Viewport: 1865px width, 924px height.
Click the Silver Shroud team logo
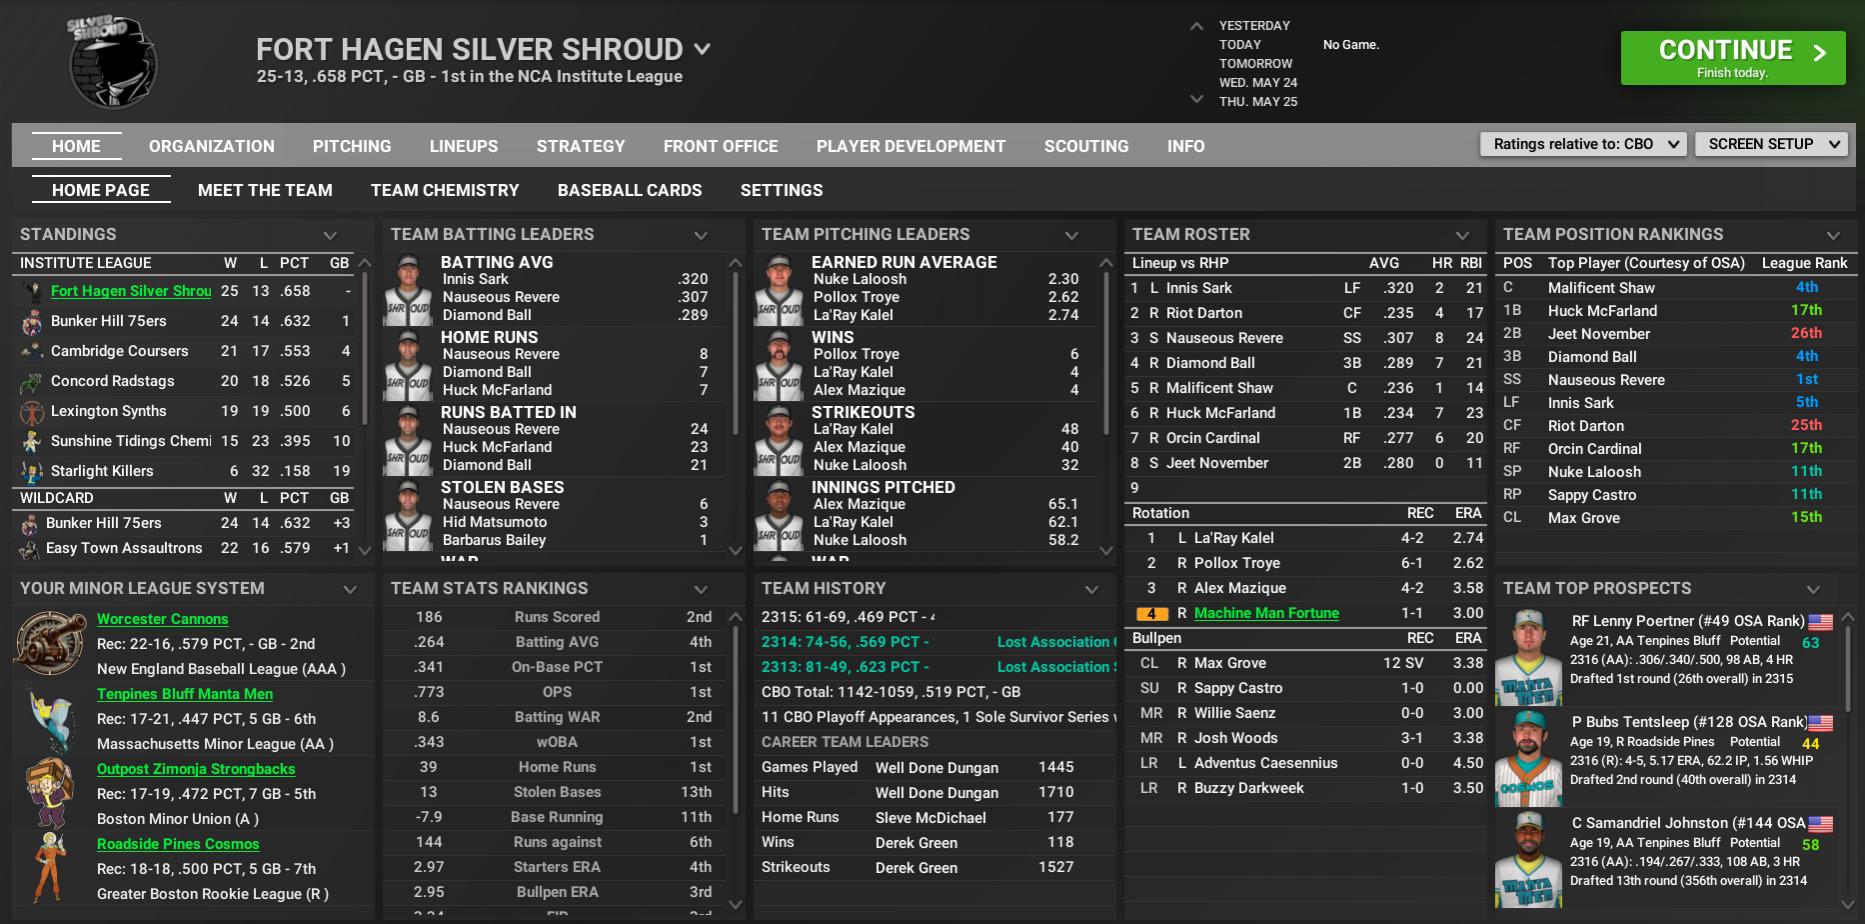(112, 62)
